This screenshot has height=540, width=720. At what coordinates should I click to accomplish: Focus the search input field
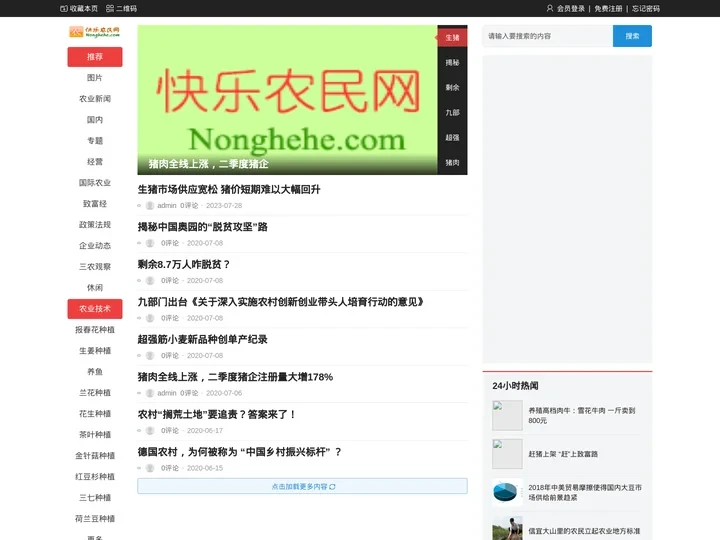click(547, 36)
